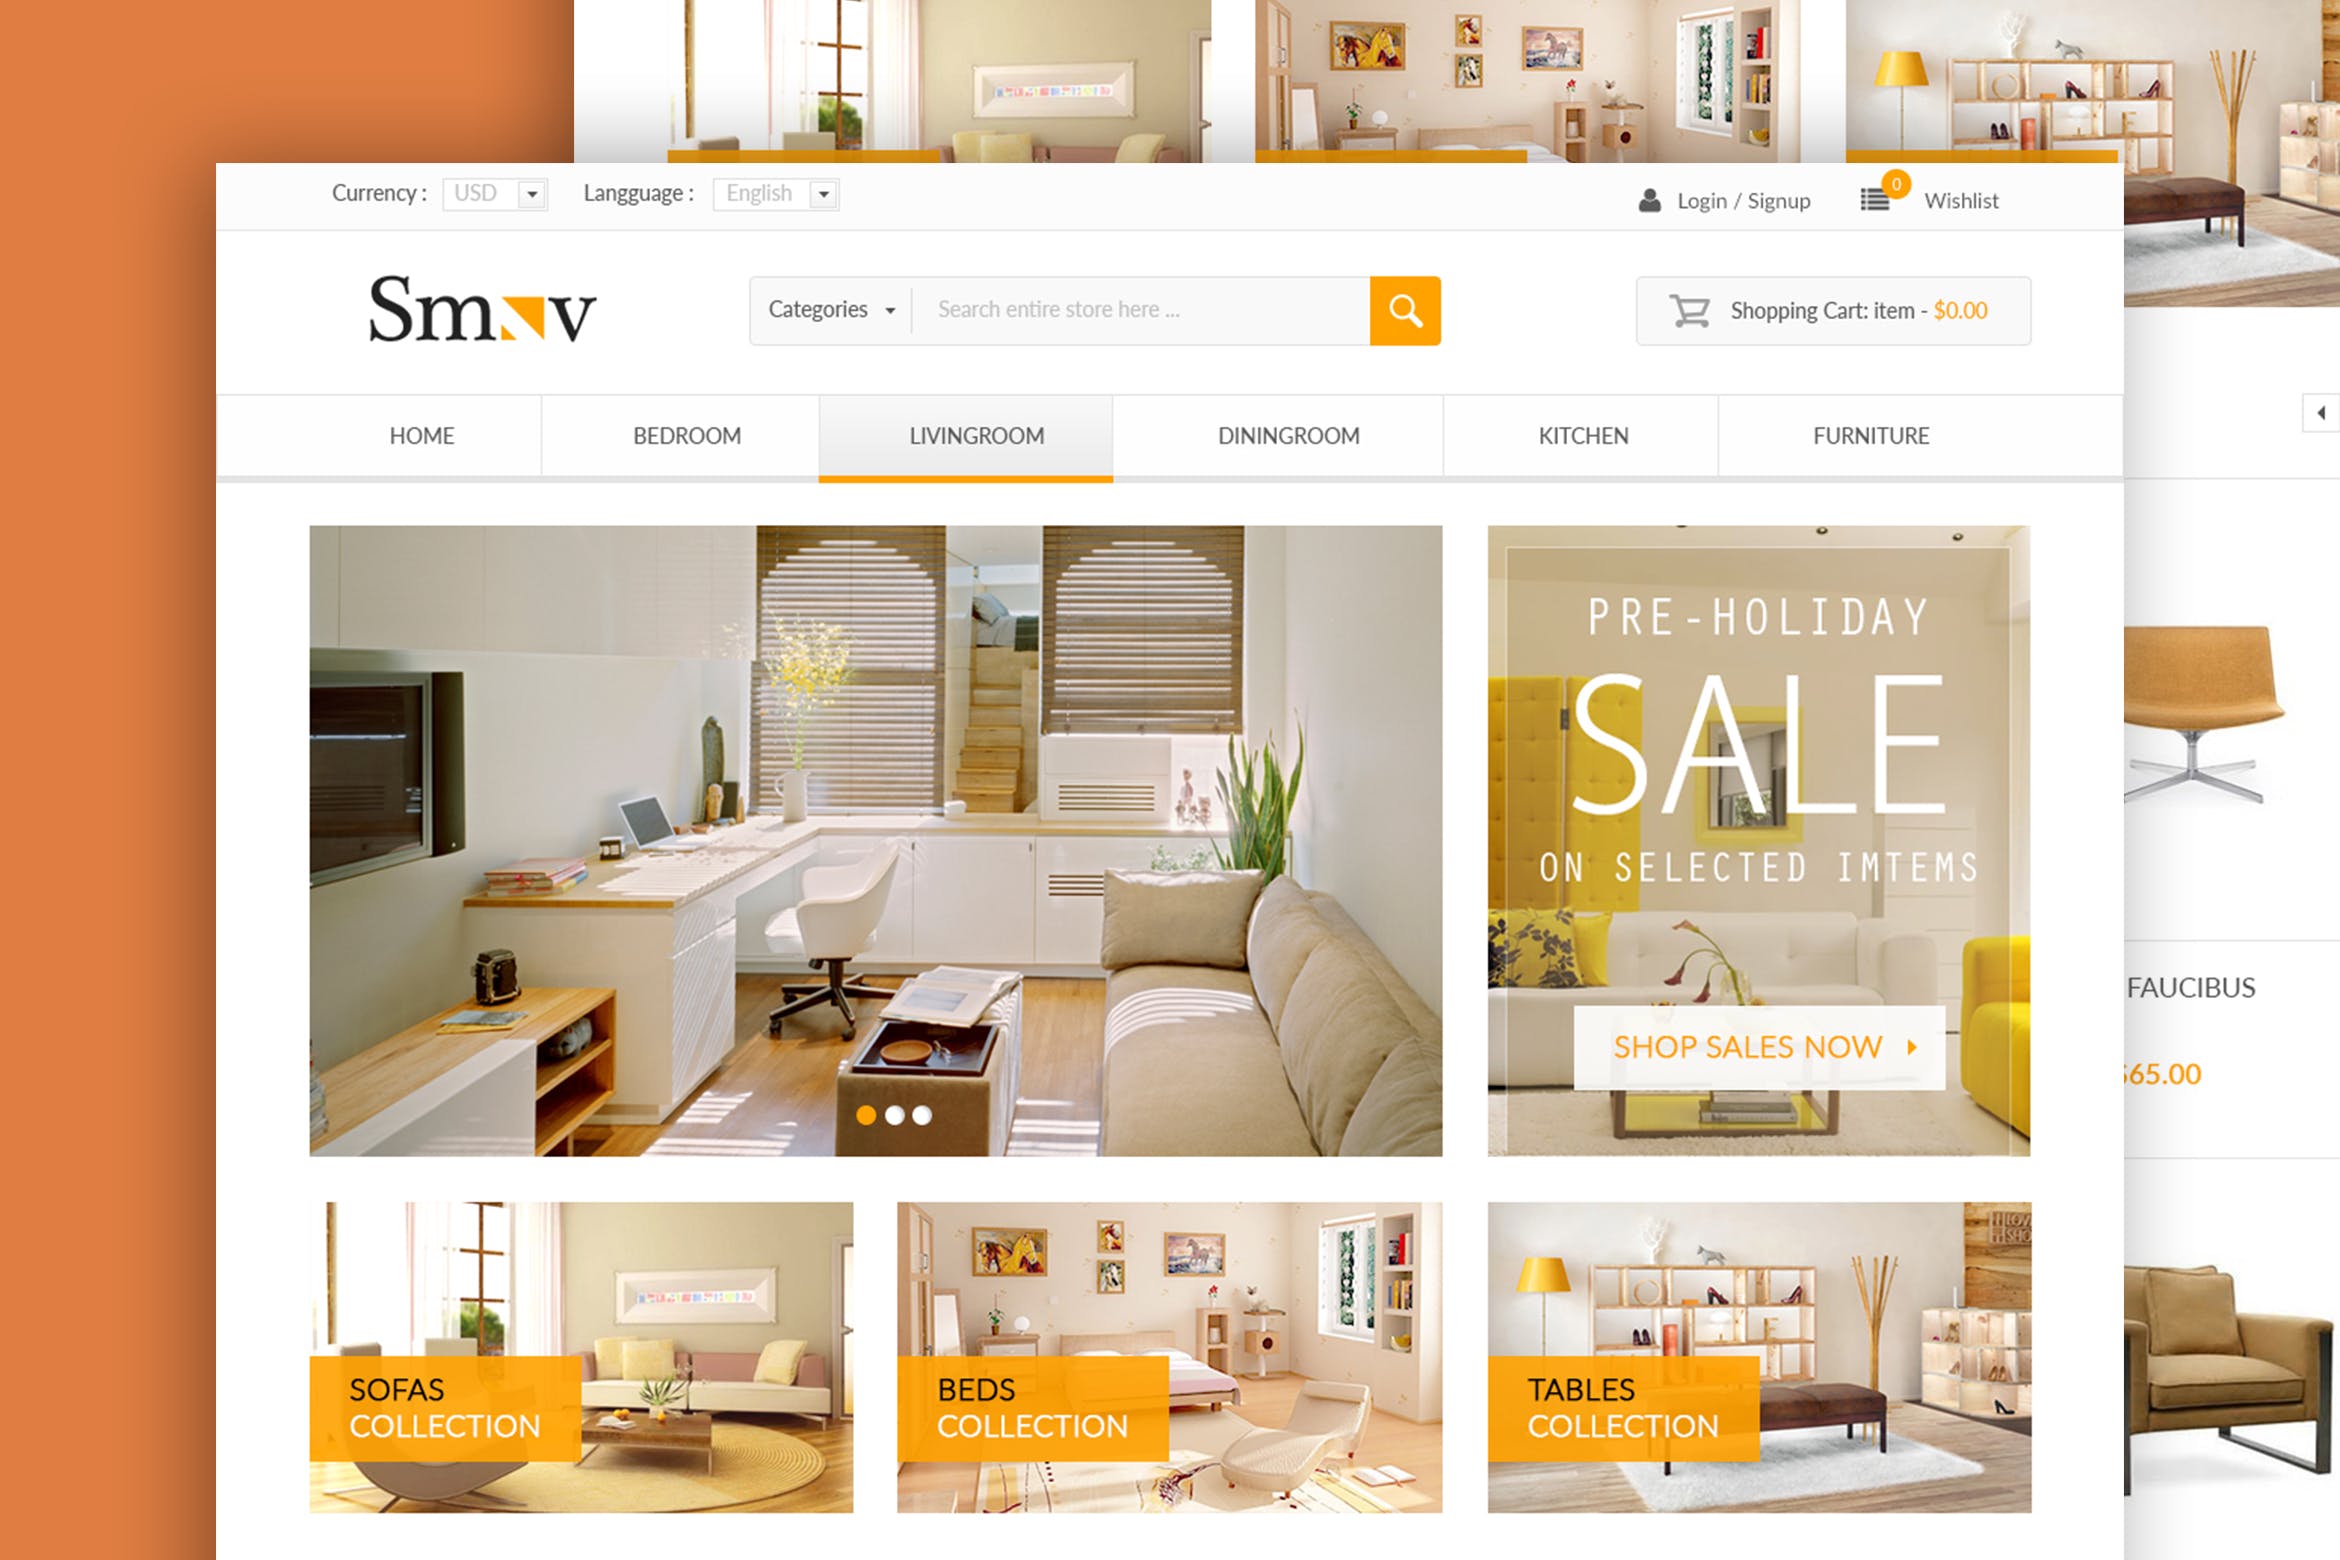Image resolution: width=2340 pixels, height=1560 pixels.
Task: Select the BEDROOM menu item
Action: [688, 435]
